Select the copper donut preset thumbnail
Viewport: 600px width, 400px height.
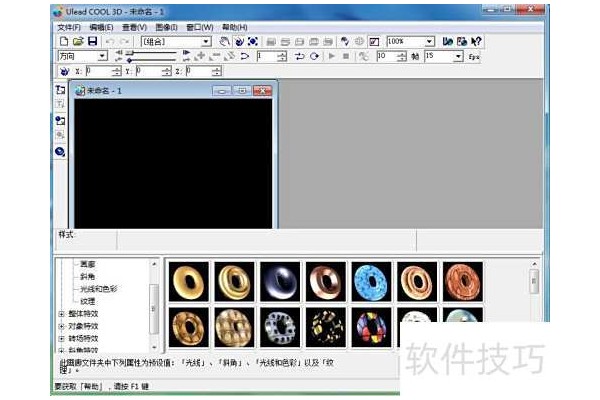click(326, 282)
